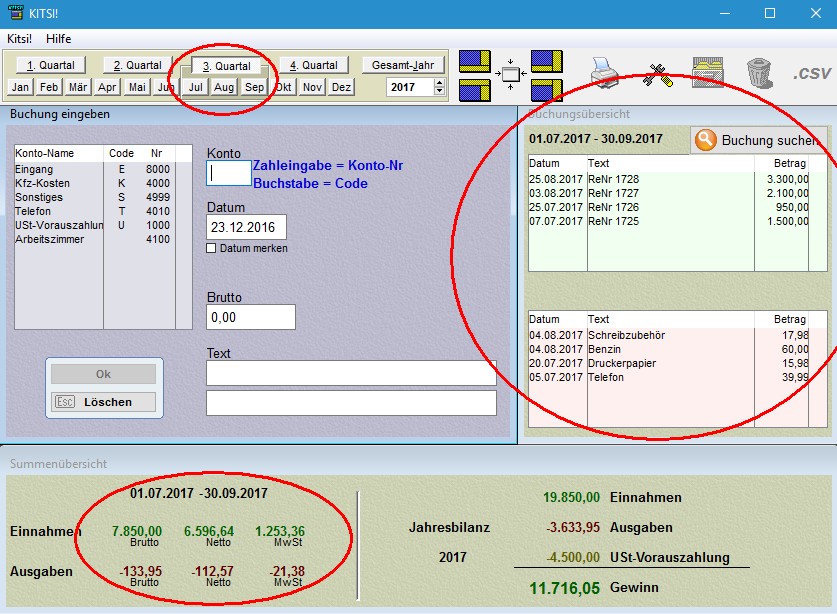This screenshot has width=837, height=614.
Task: Enable the Datum merken checkbox
Action: click(212, 248)
